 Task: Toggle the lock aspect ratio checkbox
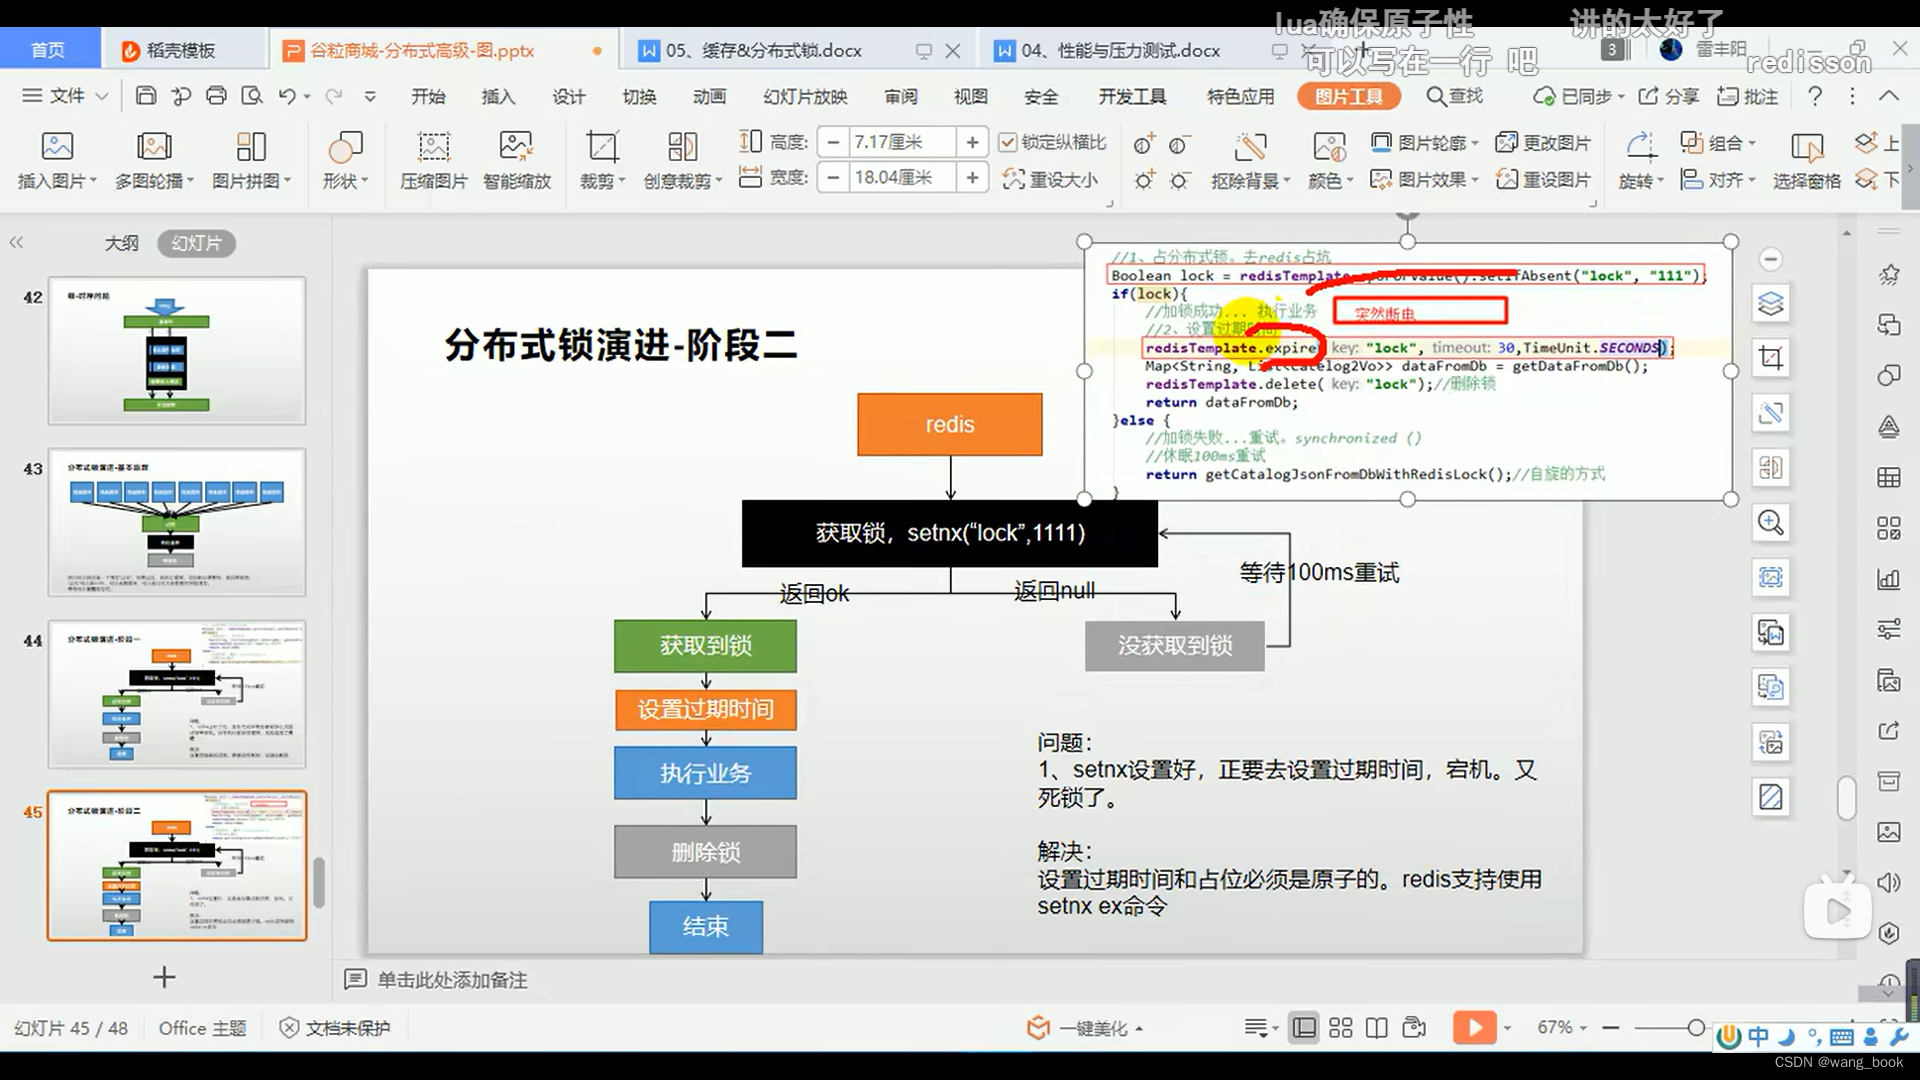(1008, 142)
